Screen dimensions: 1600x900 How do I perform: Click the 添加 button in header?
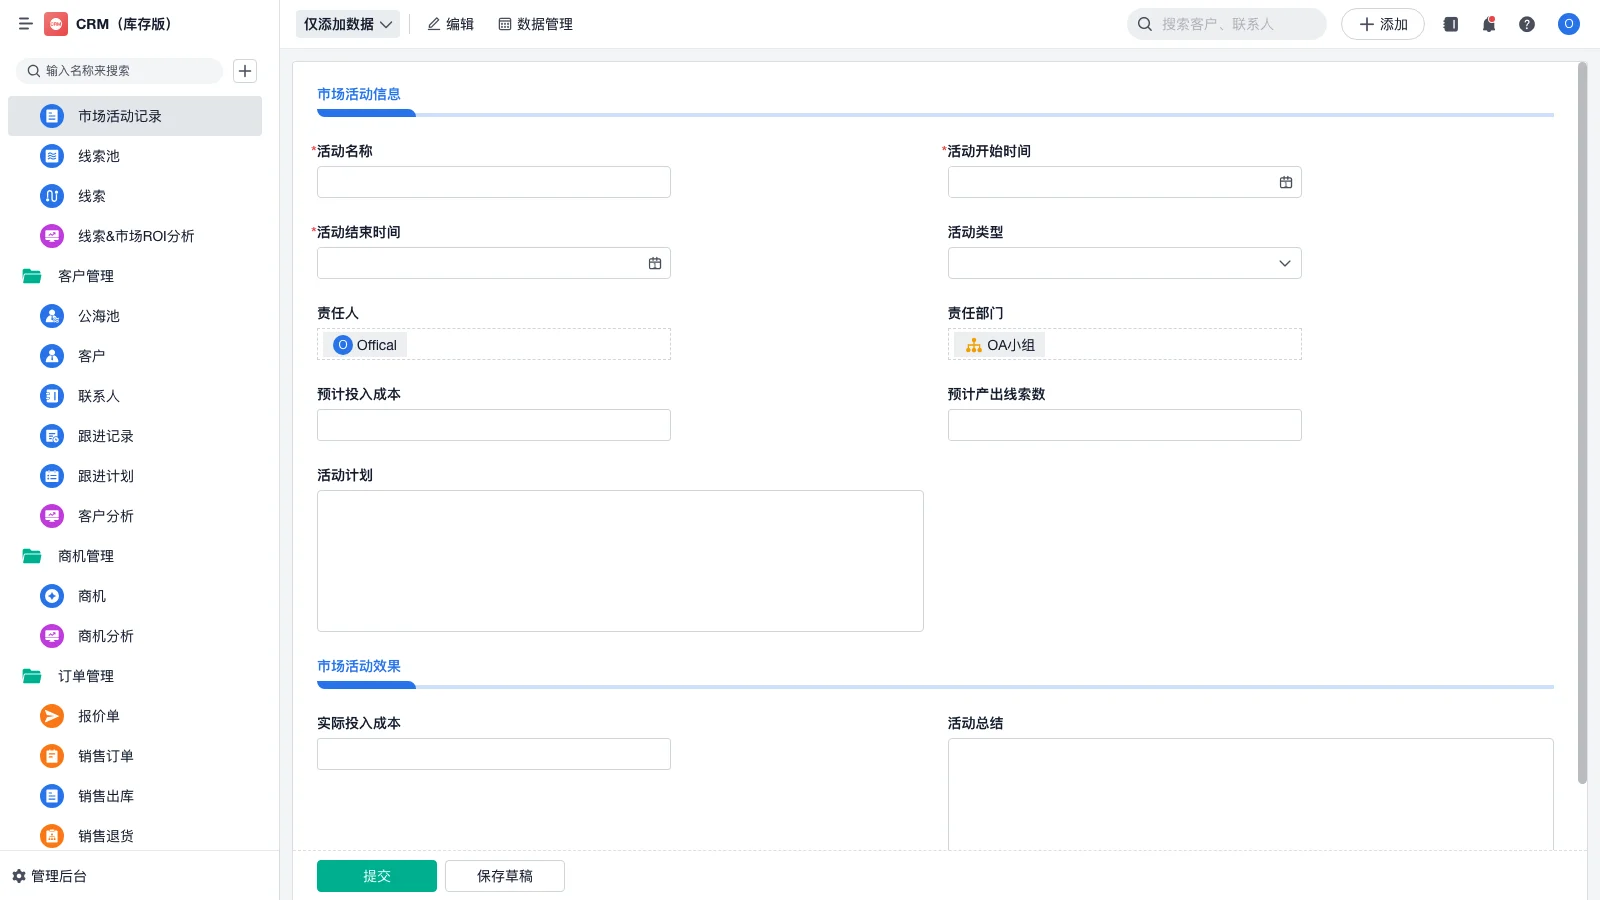[1382, 24]
